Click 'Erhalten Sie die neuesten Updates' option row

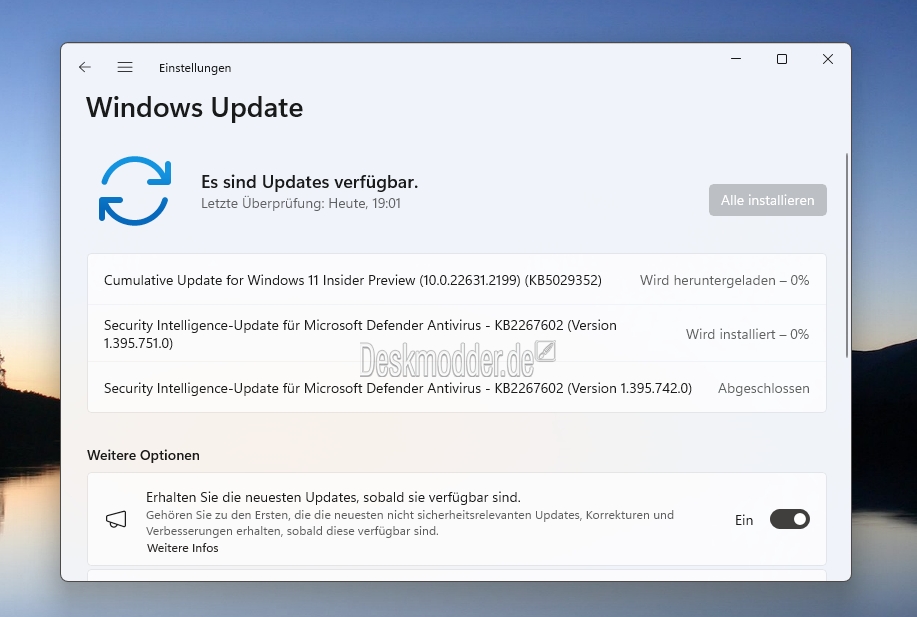457,519
